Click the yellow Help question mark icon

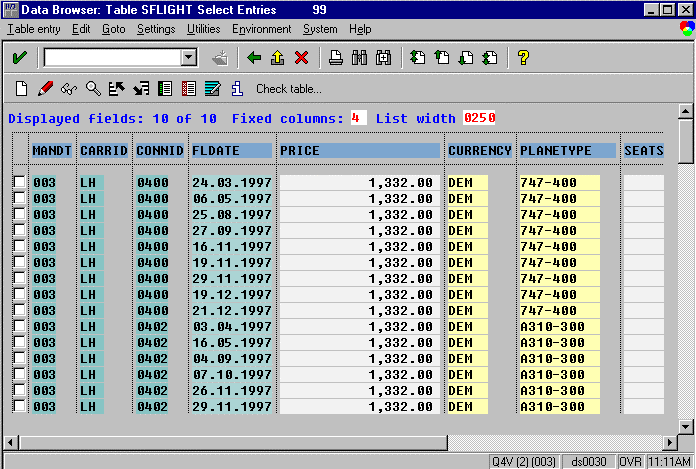click(x=523, y=58)
